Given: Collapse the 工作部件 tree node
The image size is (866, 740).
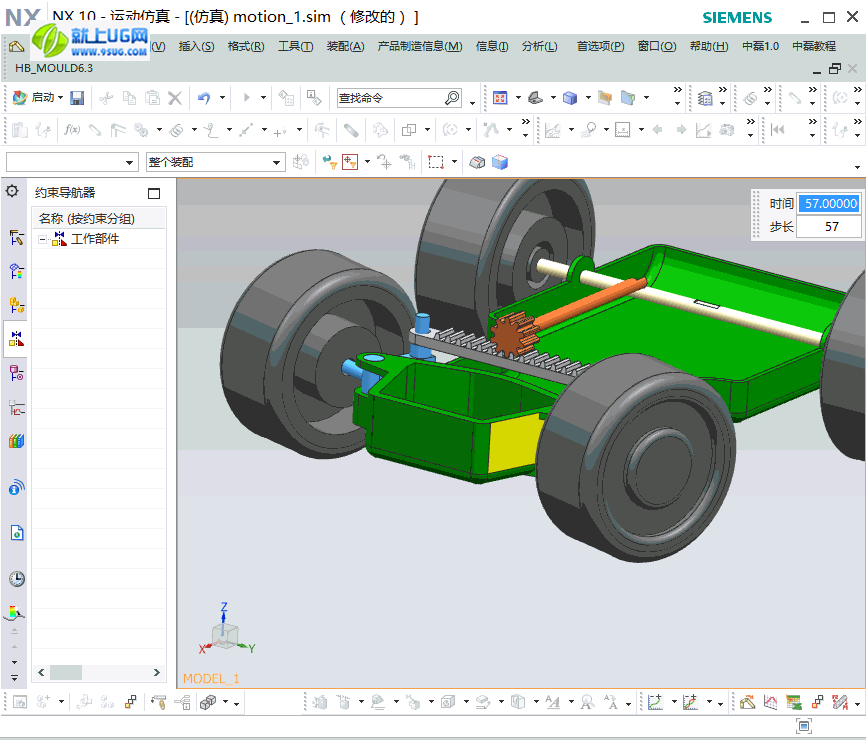Looking at the screenshot, I should [x=42, y=239].
